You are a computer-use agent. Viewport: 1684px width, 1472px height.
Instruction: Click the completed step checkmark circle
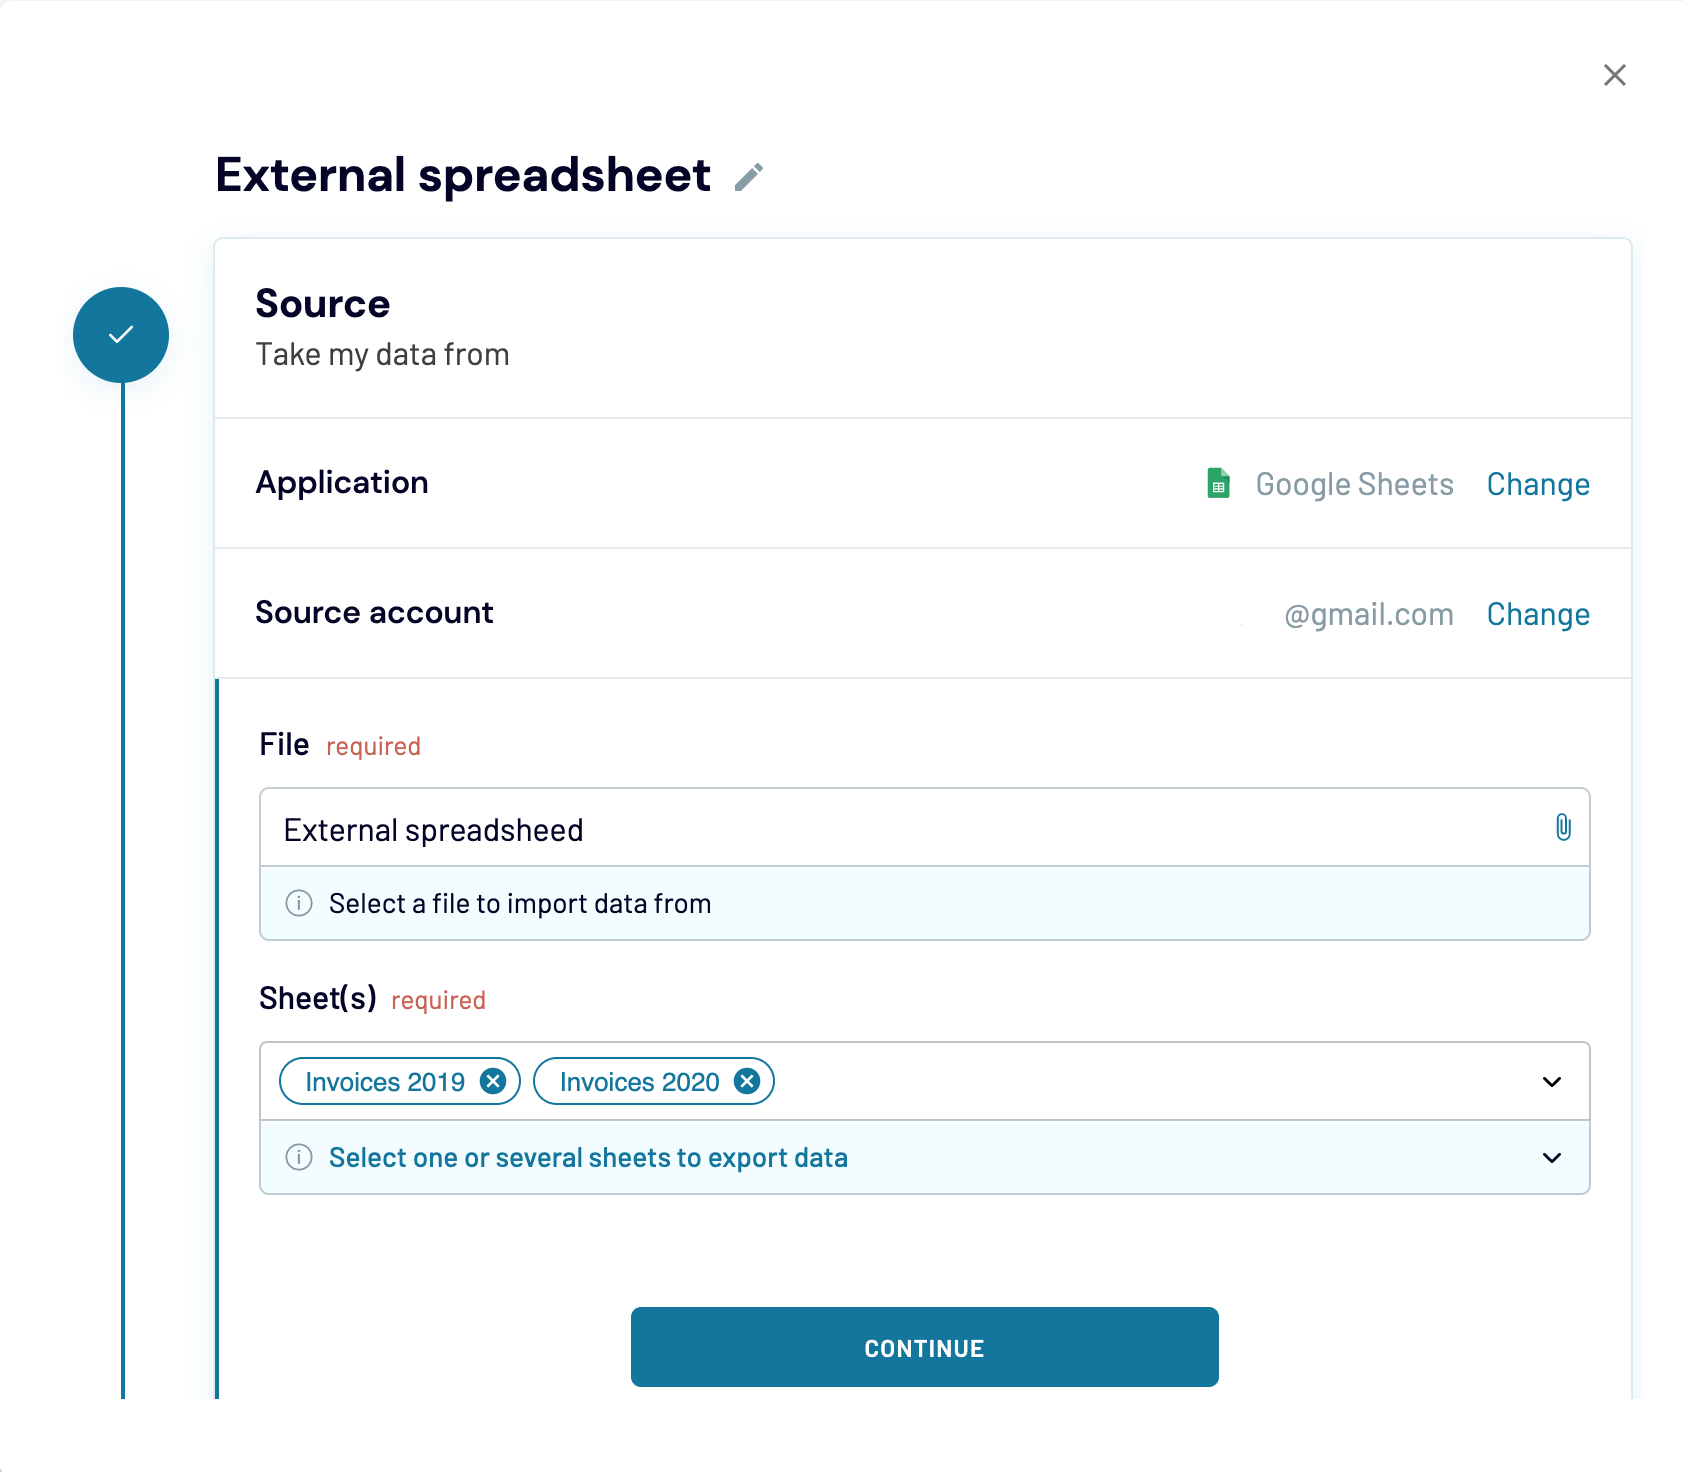120,334
